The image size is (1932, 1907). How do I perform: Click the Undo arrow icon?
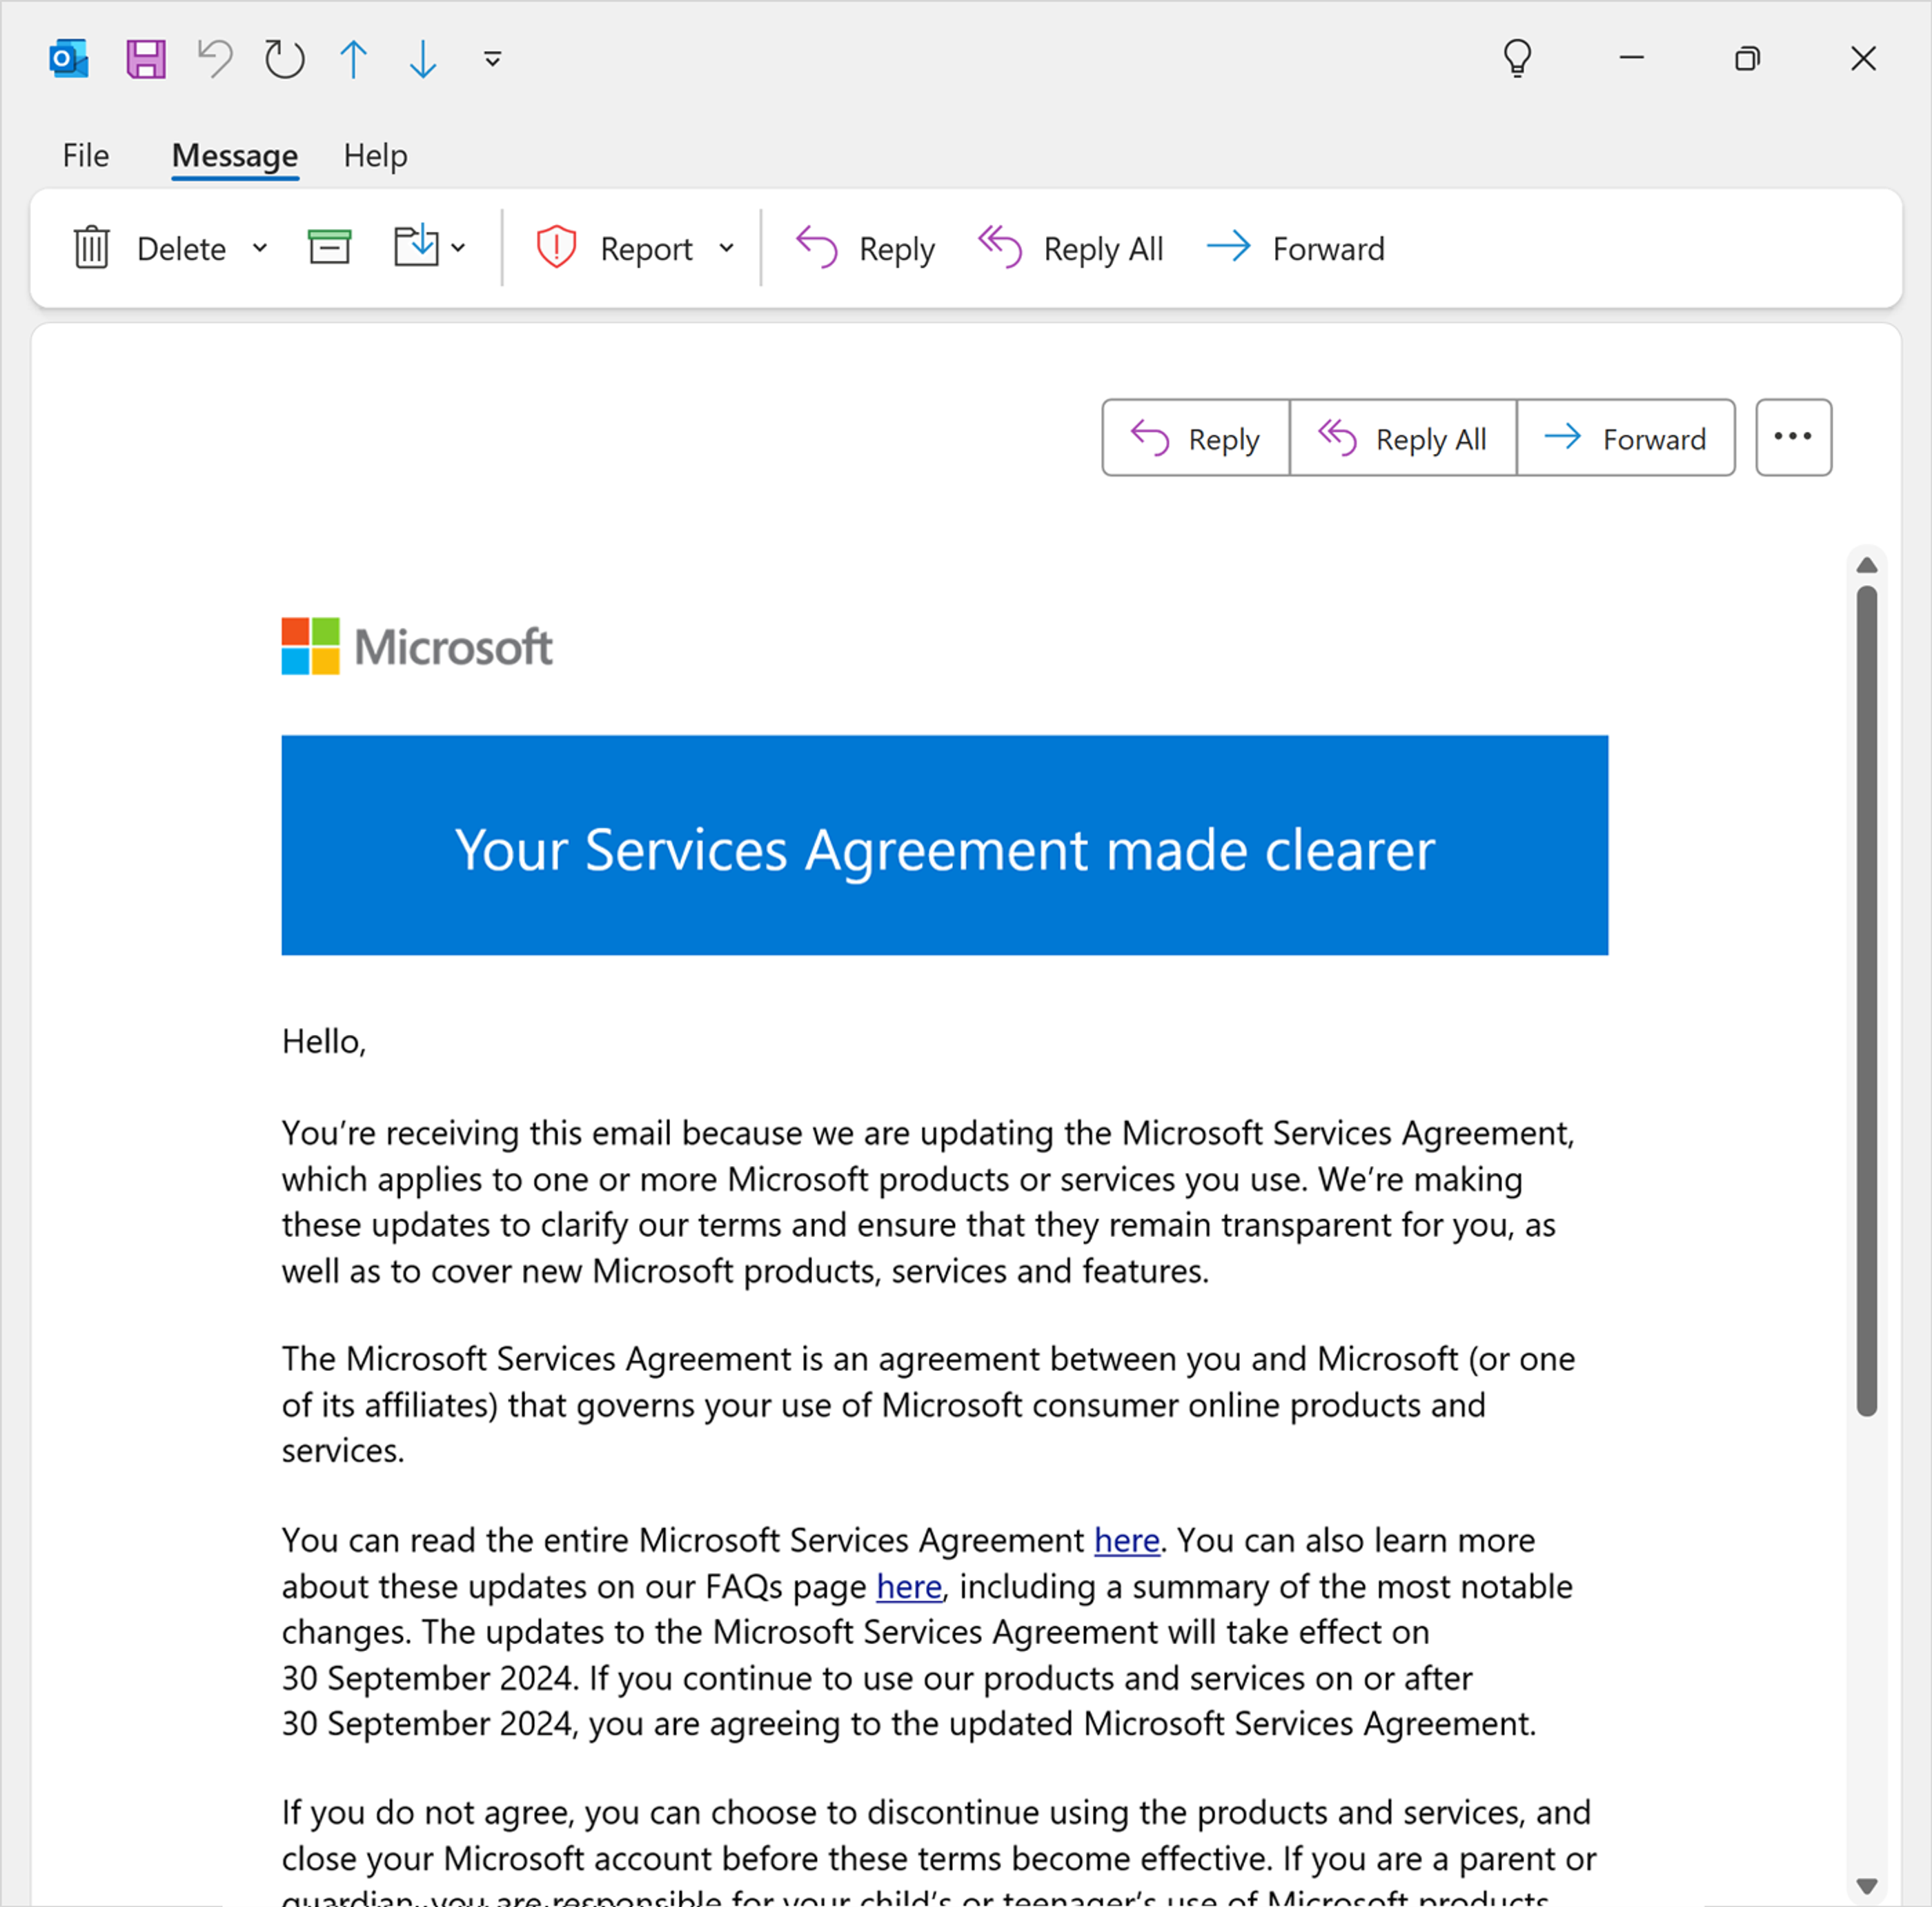tap(215, 59)
